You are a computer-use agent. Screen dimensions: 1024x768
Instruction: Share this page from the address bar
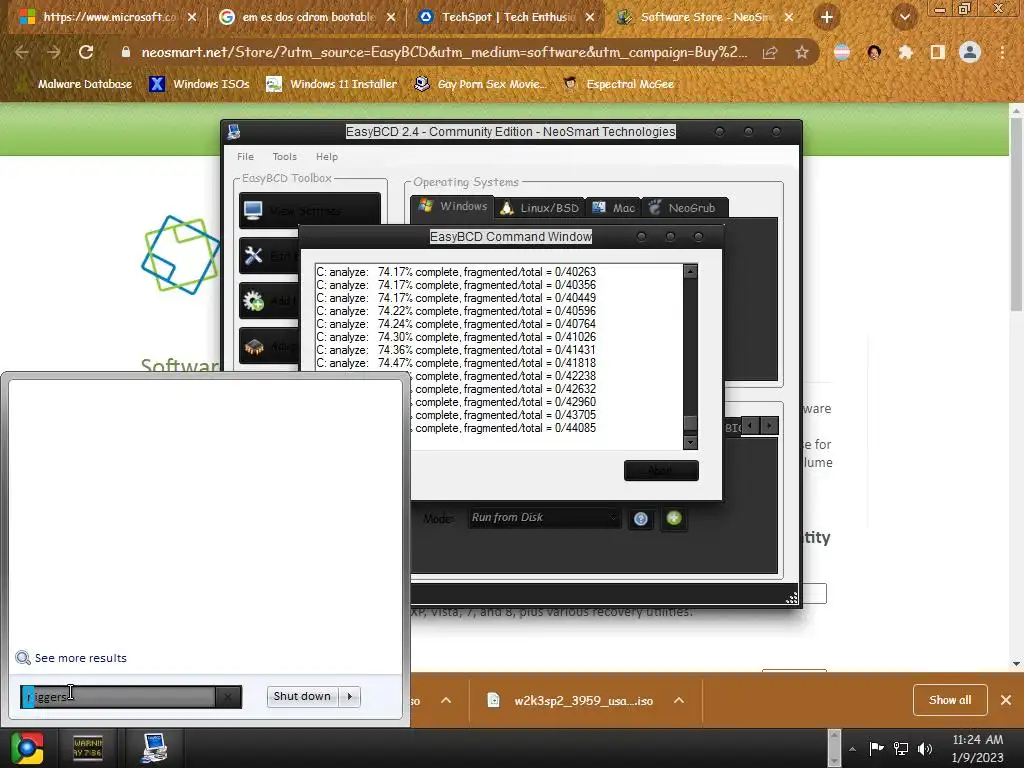click(770, 52)
